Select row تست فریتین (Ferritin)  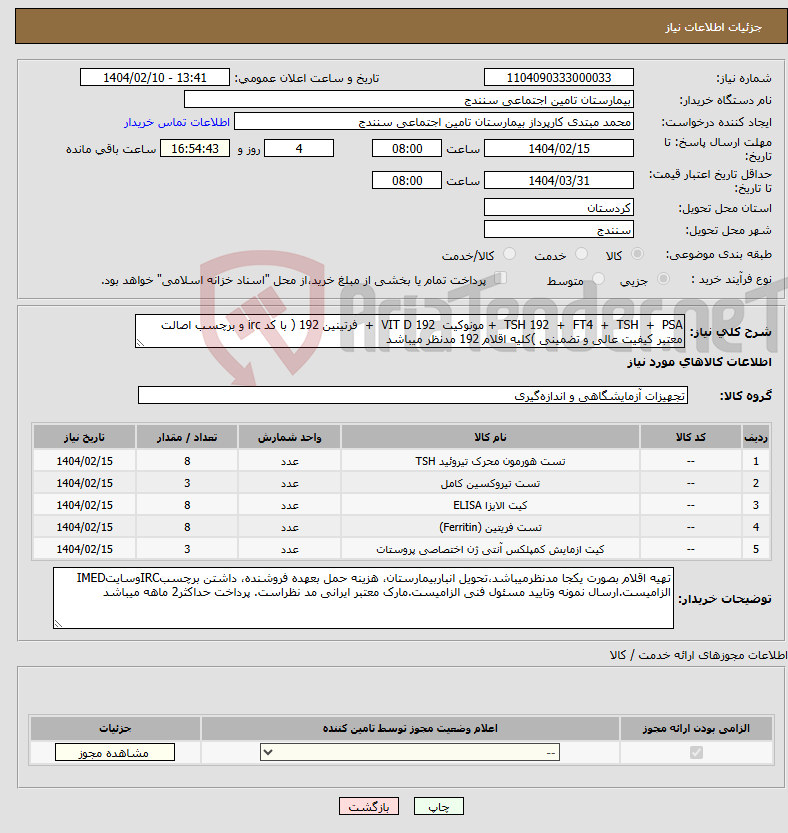(x=401, y=527)
